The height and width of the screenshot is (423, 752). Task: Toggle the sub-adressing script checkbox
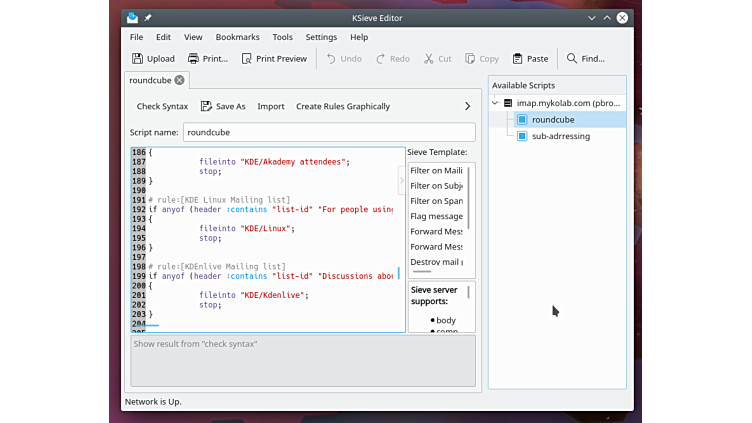point(522,136)
